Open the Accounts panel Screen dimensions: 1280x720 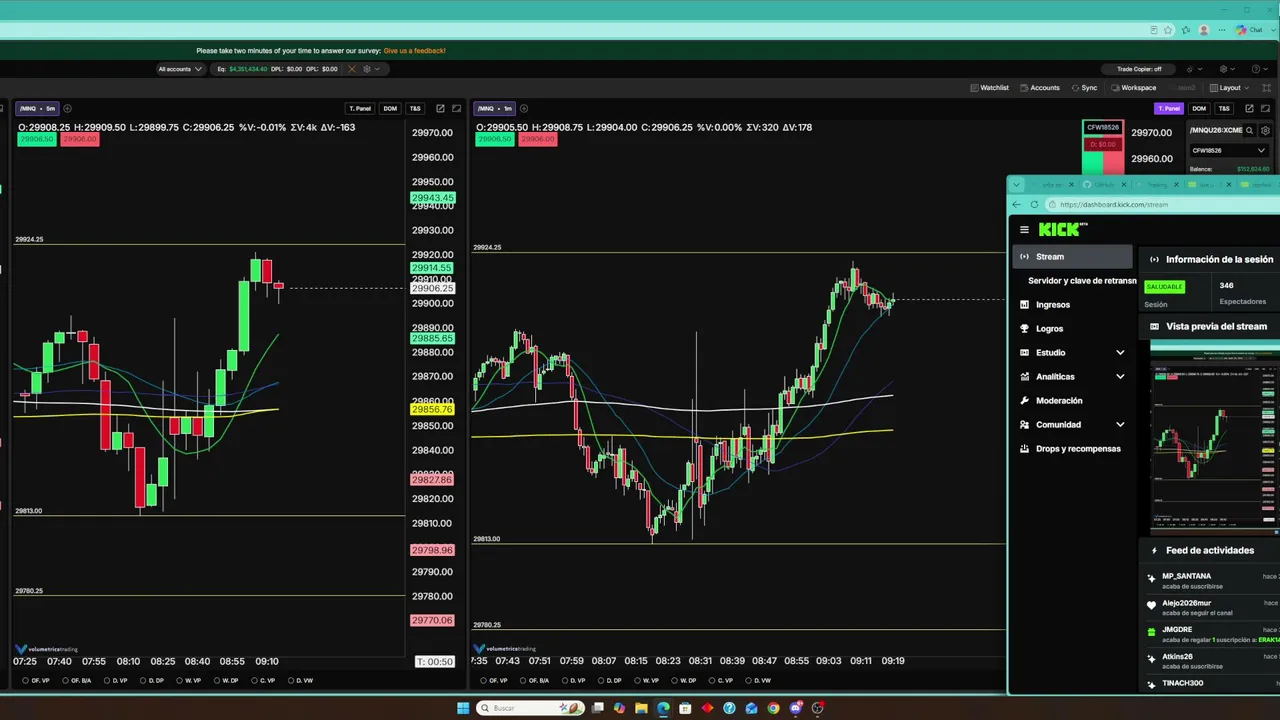pyautogui.click(x=1039, y=88)
